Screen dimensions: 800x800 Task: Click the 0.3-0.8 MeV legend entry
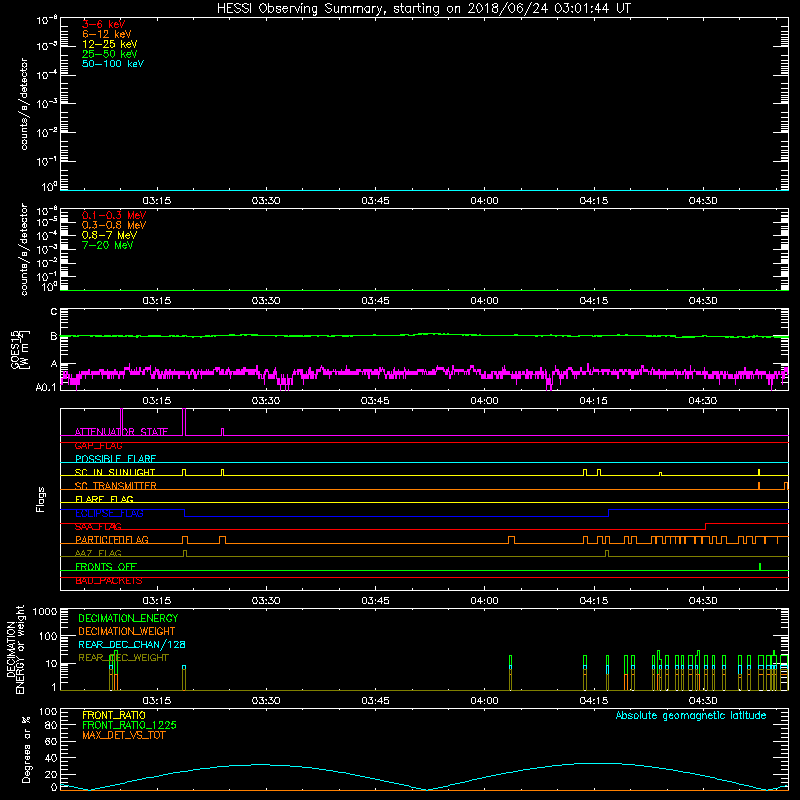point(114,225)
